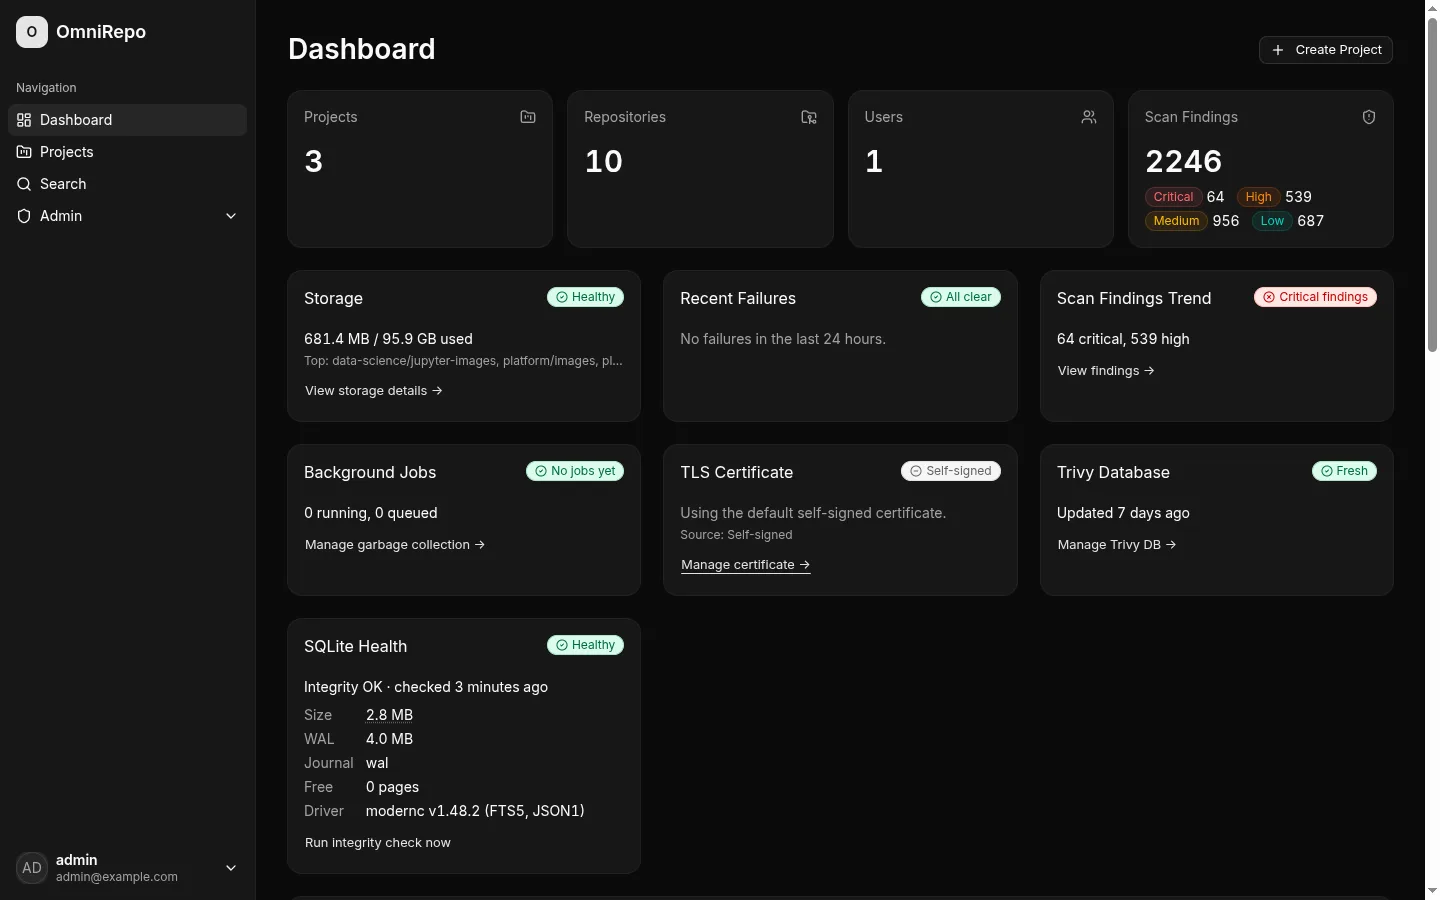Open the Admin navigation item

point(127,216)
